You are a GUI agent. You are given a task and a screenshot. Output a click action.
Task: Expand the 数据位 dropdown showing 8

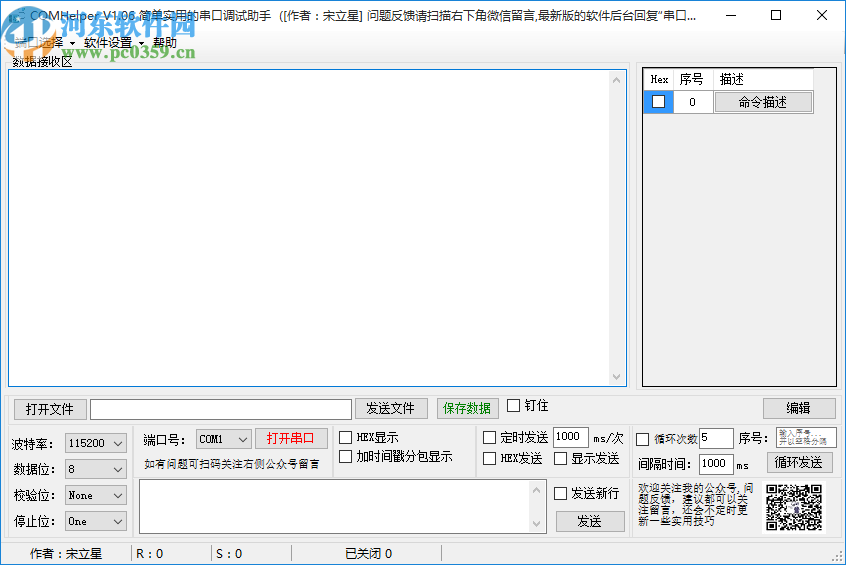click(95, 469)
